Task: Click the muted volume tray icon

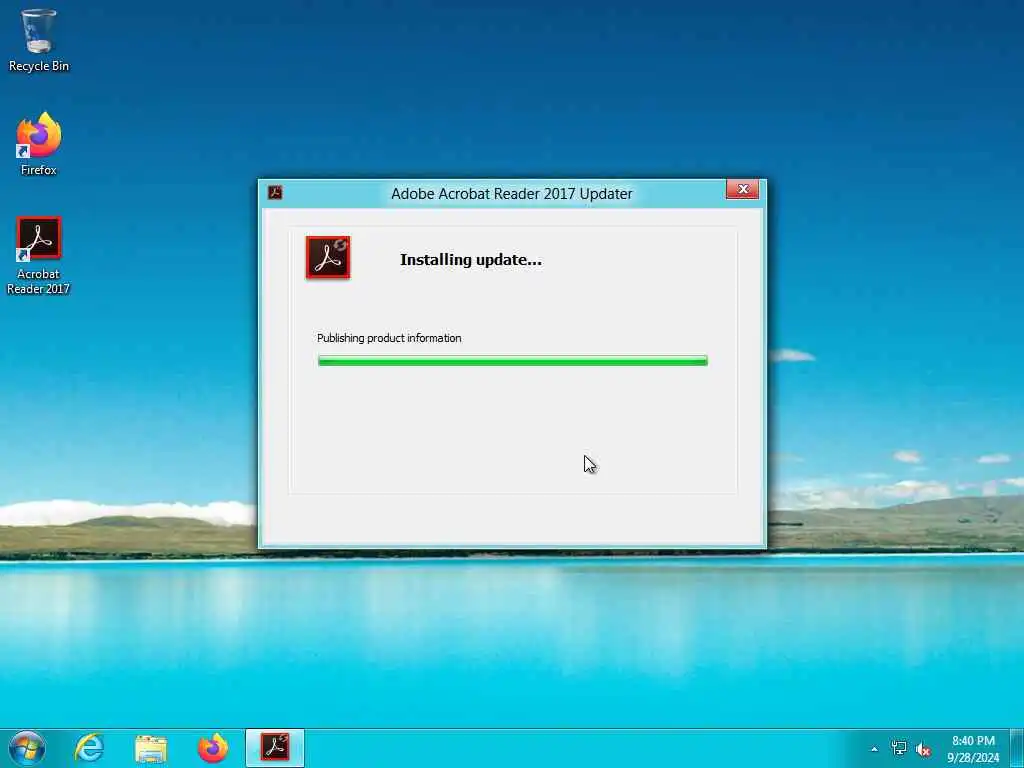Action: 923,749
